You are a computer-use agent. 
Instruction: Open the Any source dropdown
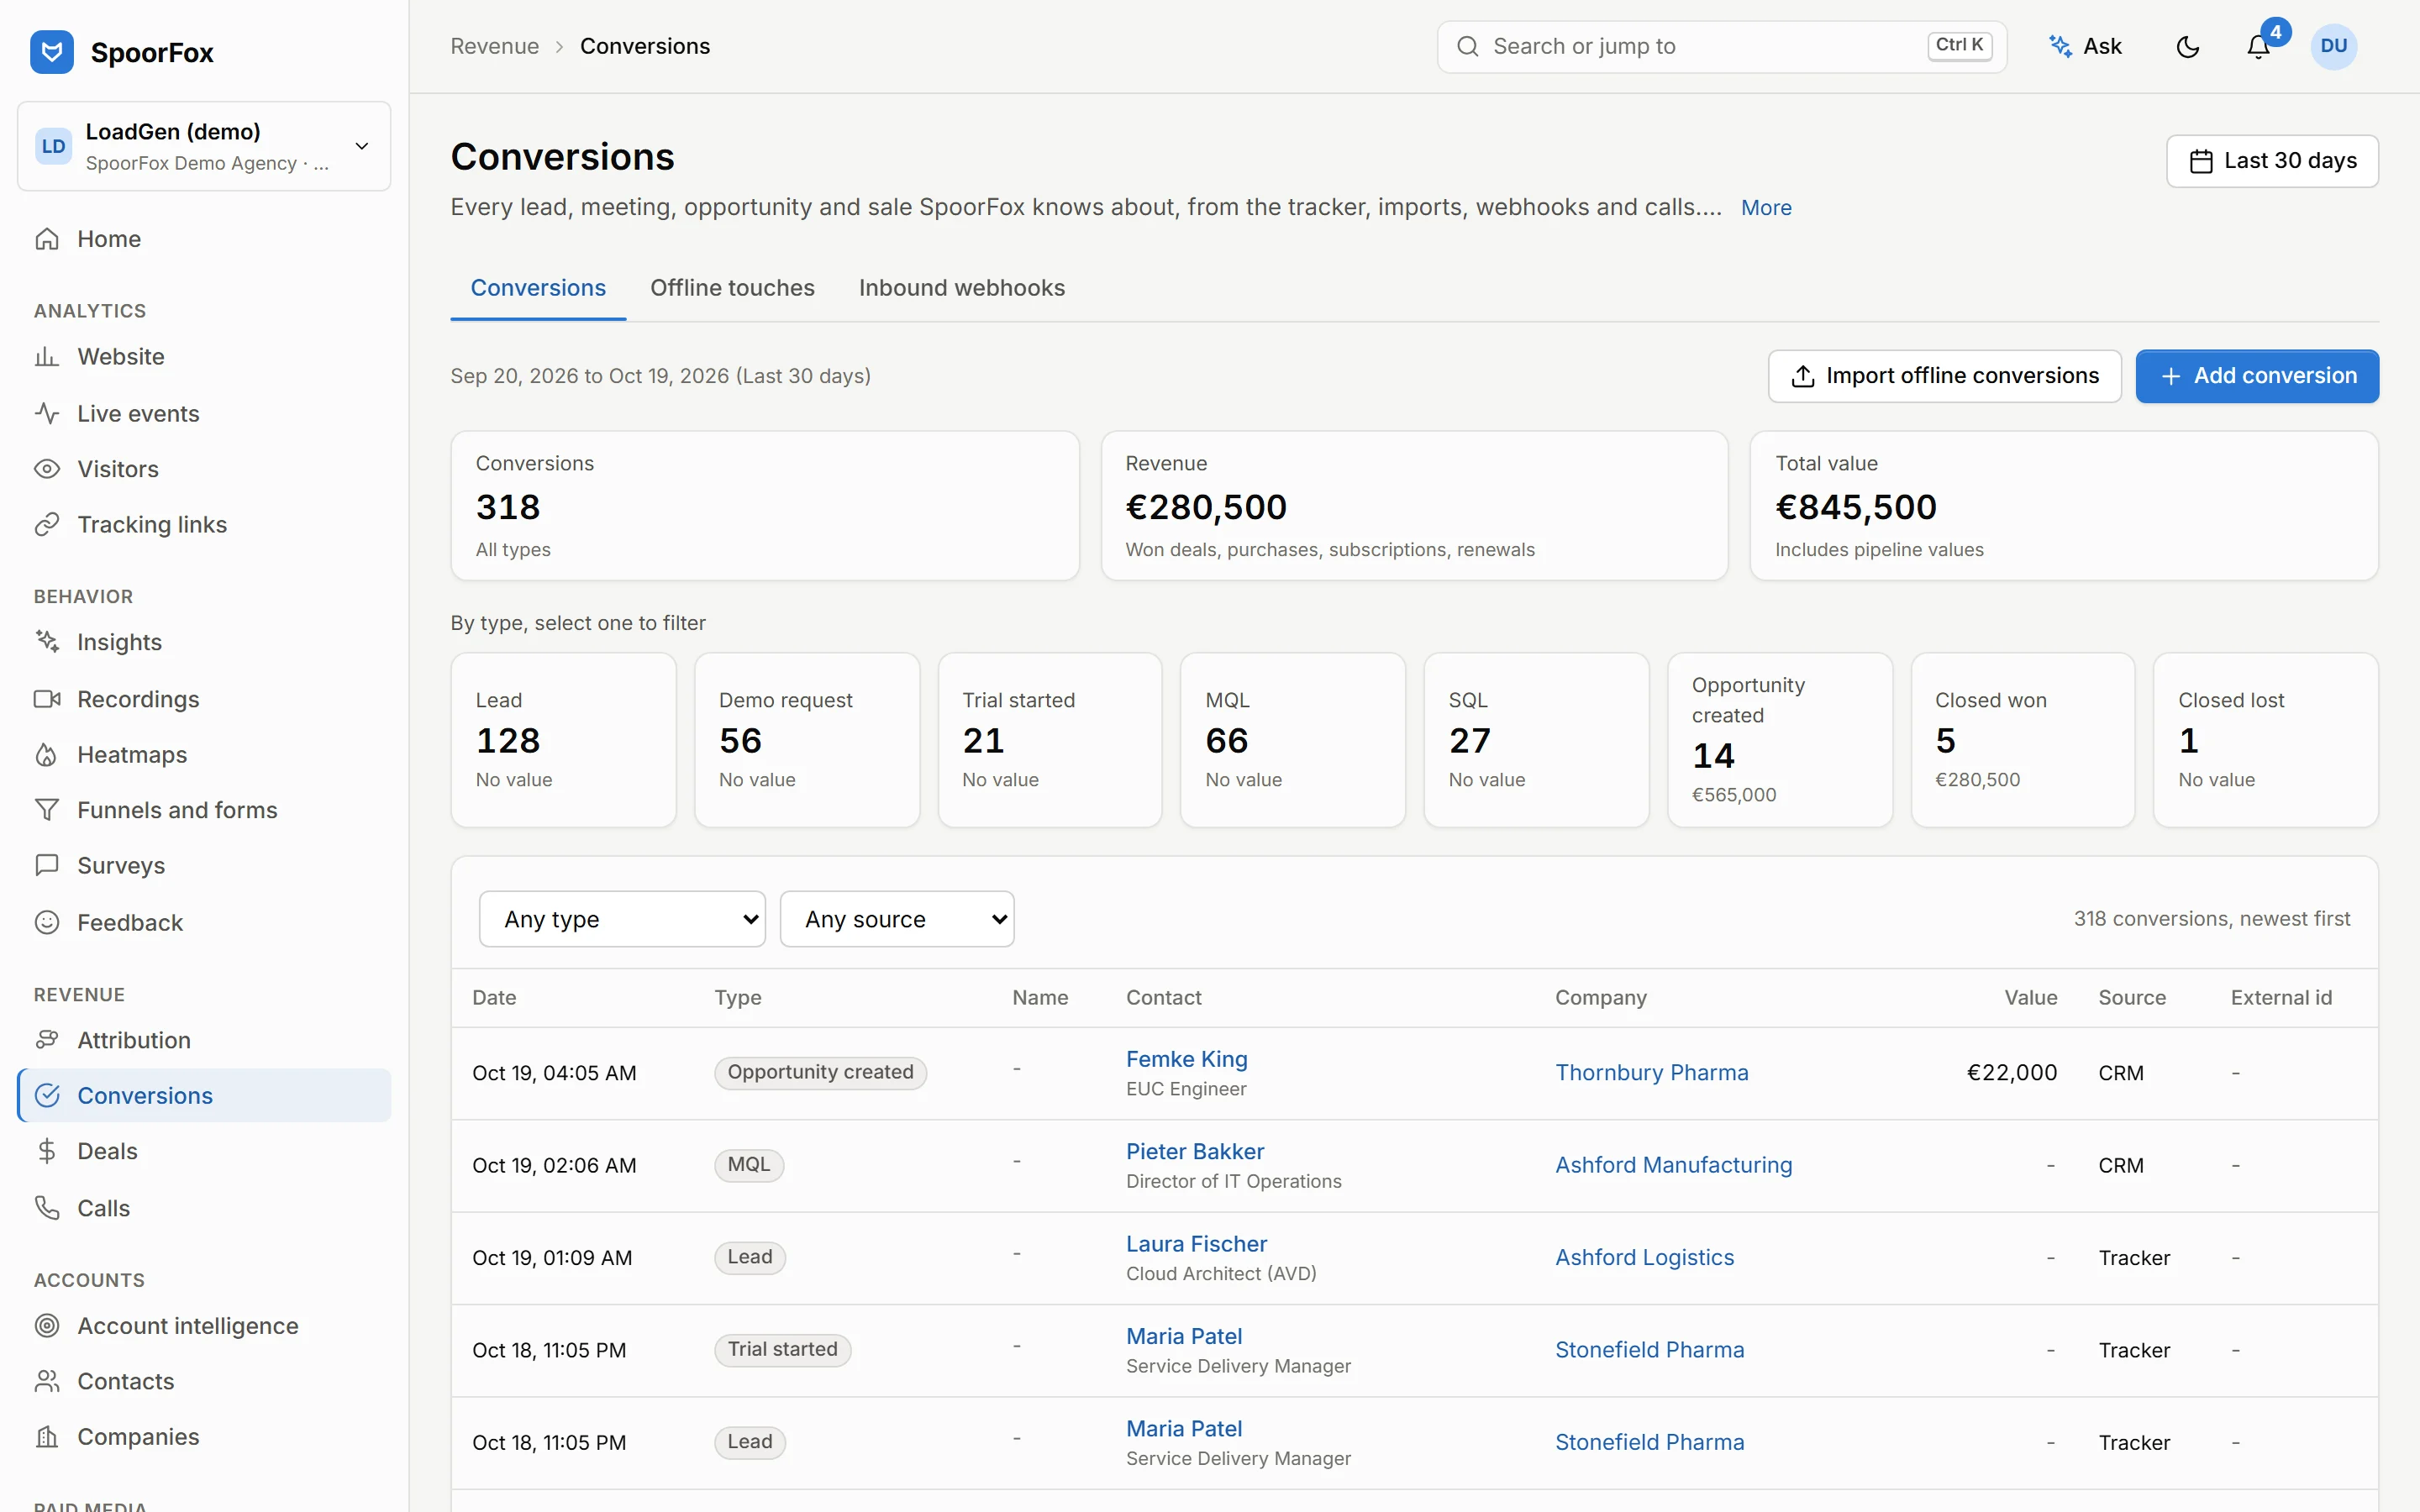897,919
